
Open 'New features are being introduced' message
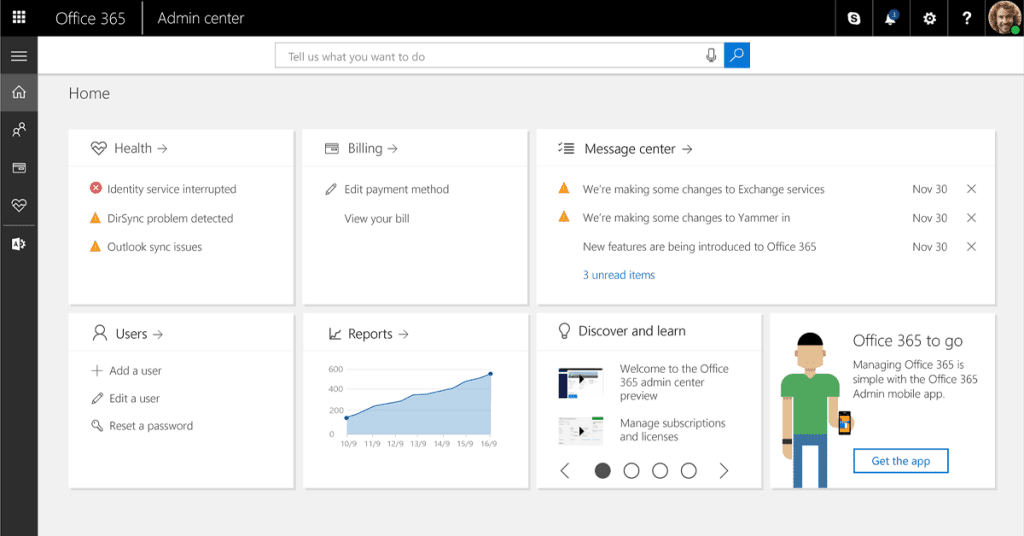tap(699, 247)
